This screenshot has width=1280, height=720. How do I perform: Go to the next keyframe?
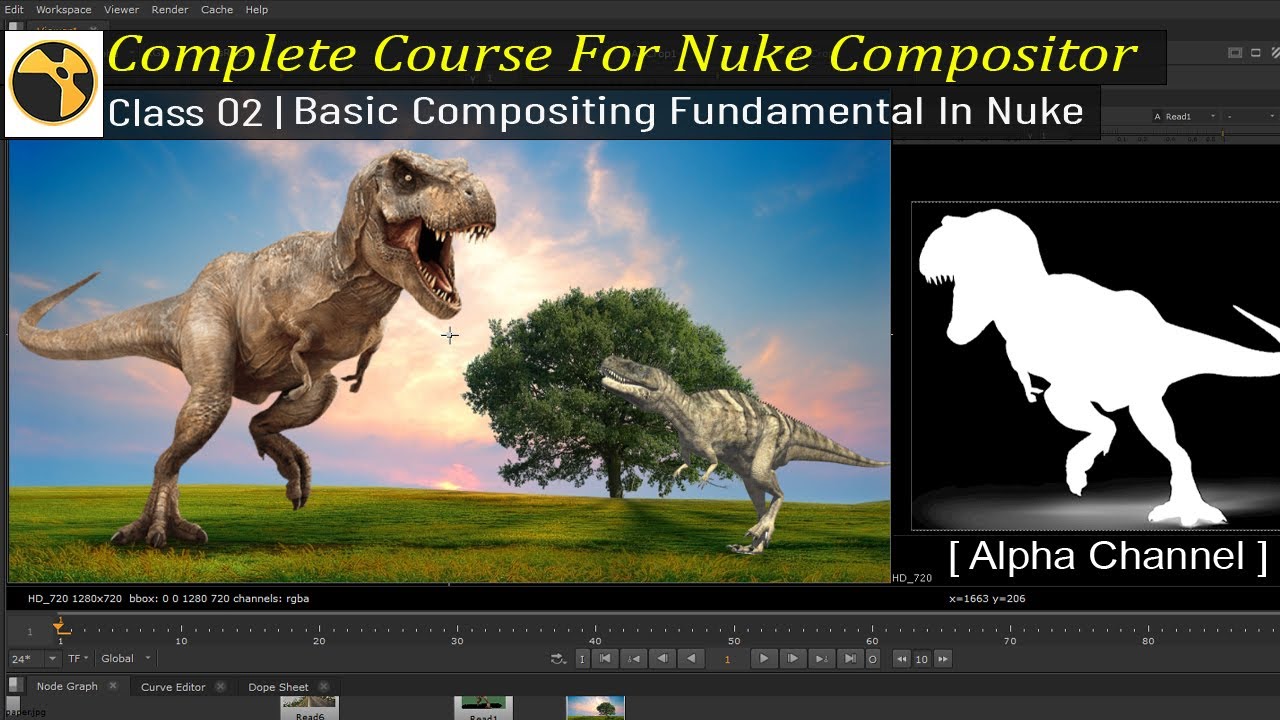pos(821,658)
